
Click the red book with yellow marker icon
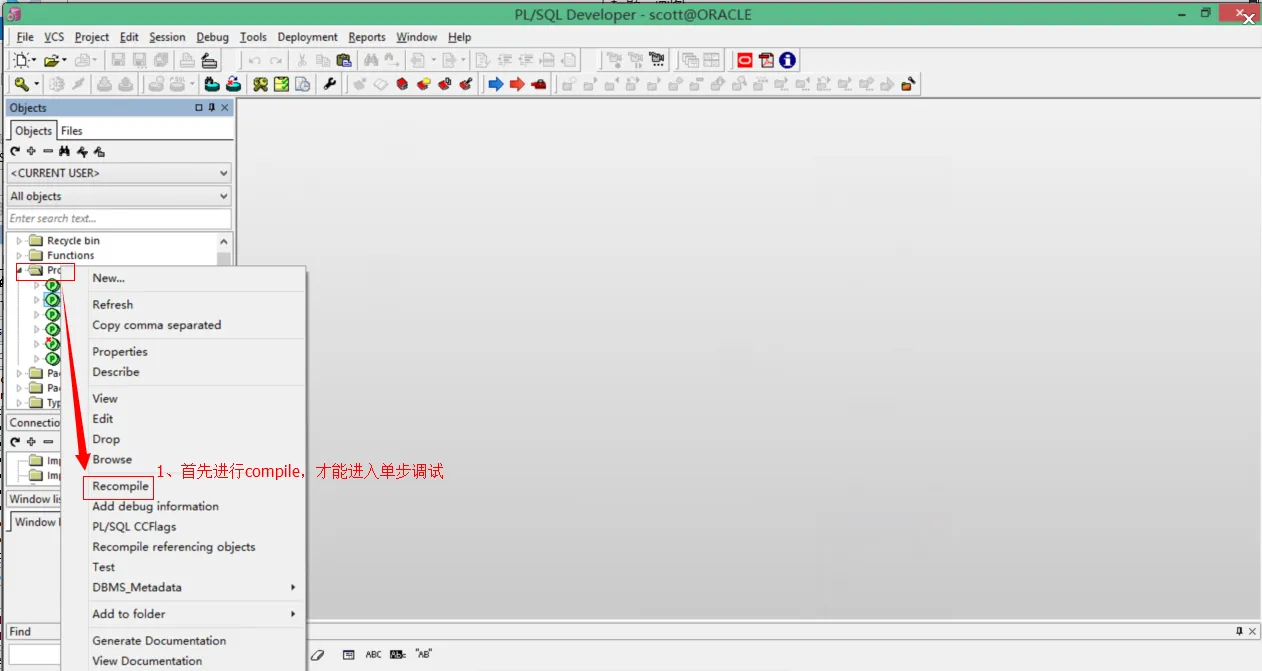[424, 84]
